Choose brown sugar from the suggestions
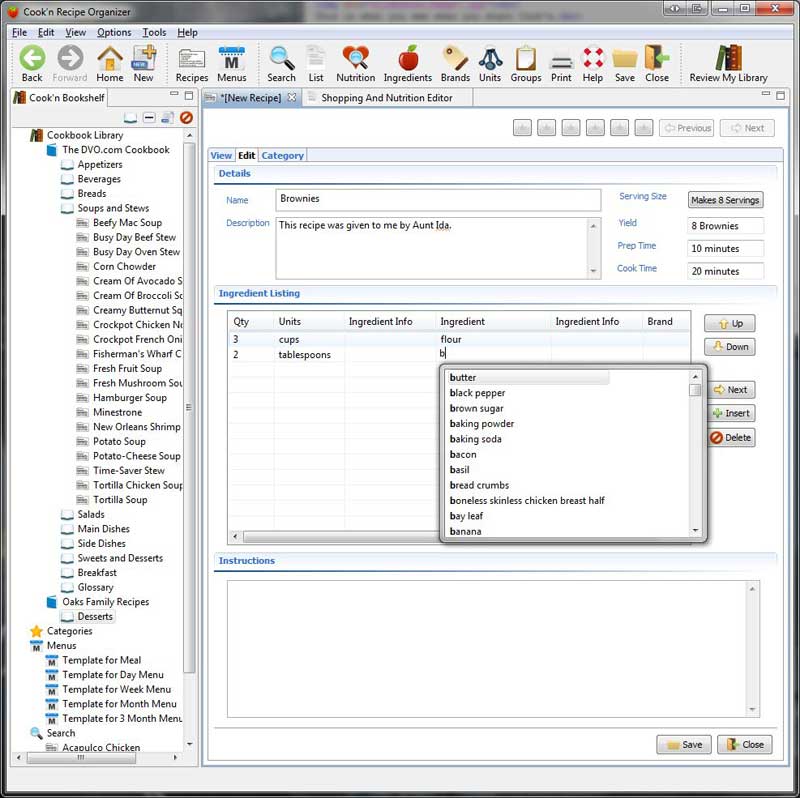 click(477, 408)
